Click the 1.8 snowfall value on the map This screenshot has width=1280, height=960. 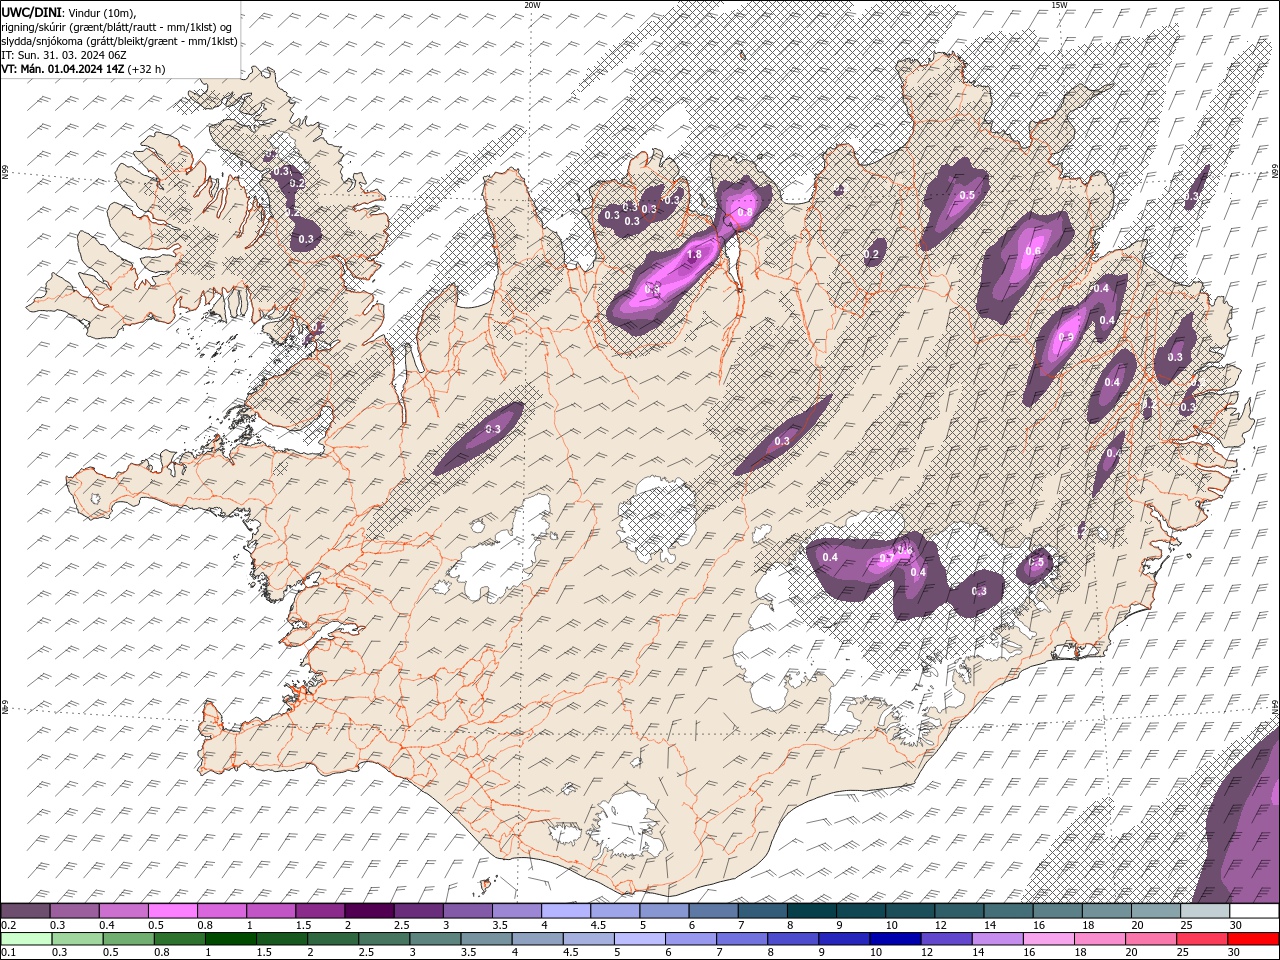(694, 255)
